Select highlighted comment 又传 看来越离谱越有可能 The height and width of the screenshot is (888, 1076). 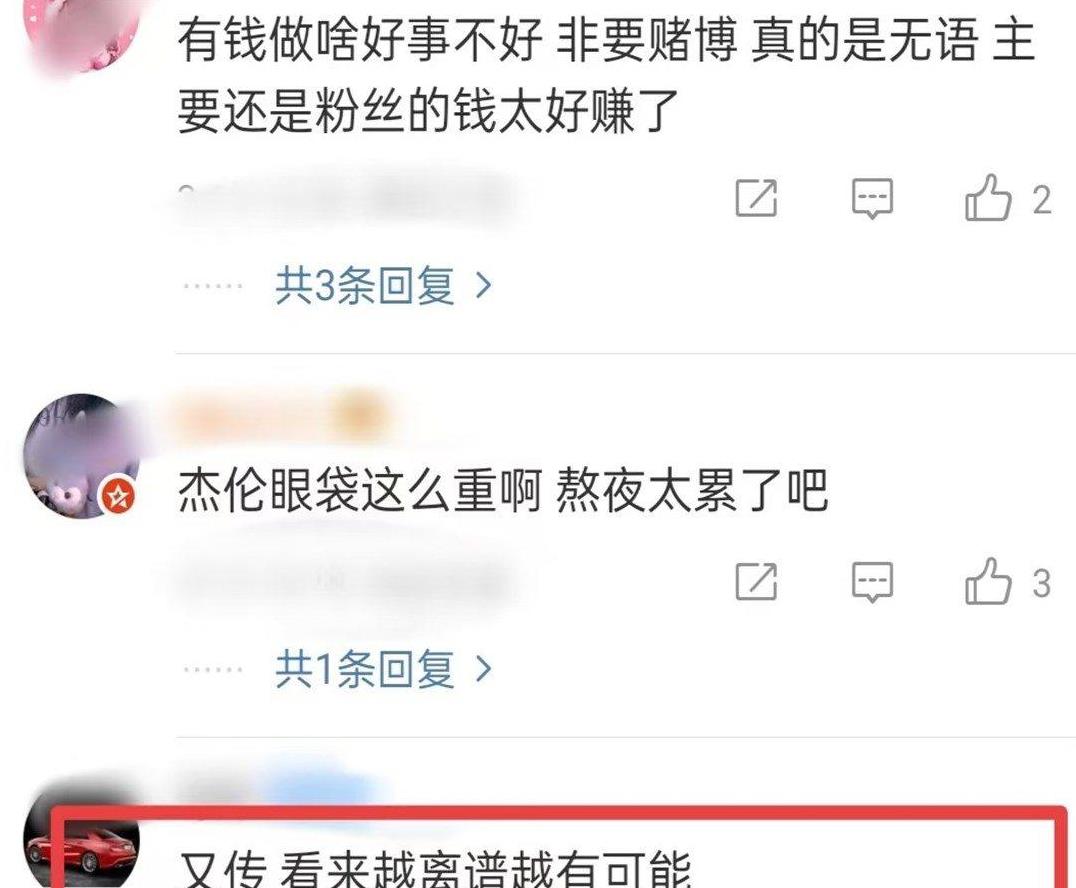[x=435, y=869]
